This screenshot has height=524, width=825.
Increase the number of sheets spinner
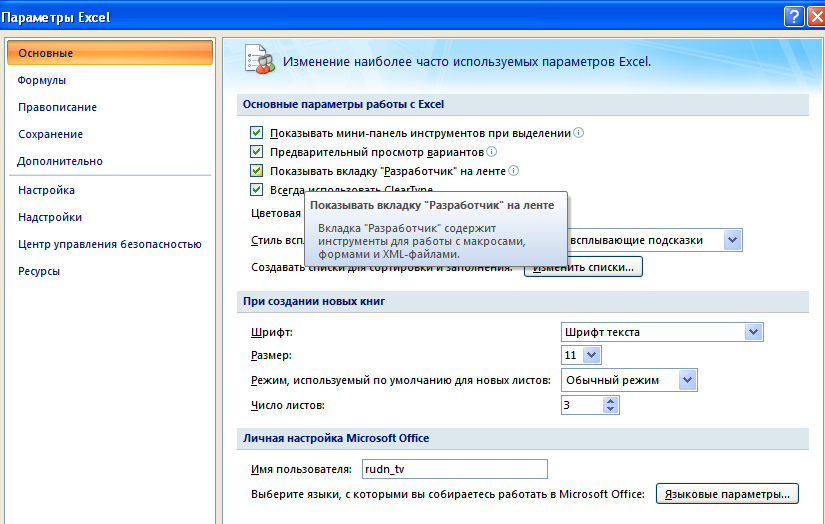(x=610, y=401)
